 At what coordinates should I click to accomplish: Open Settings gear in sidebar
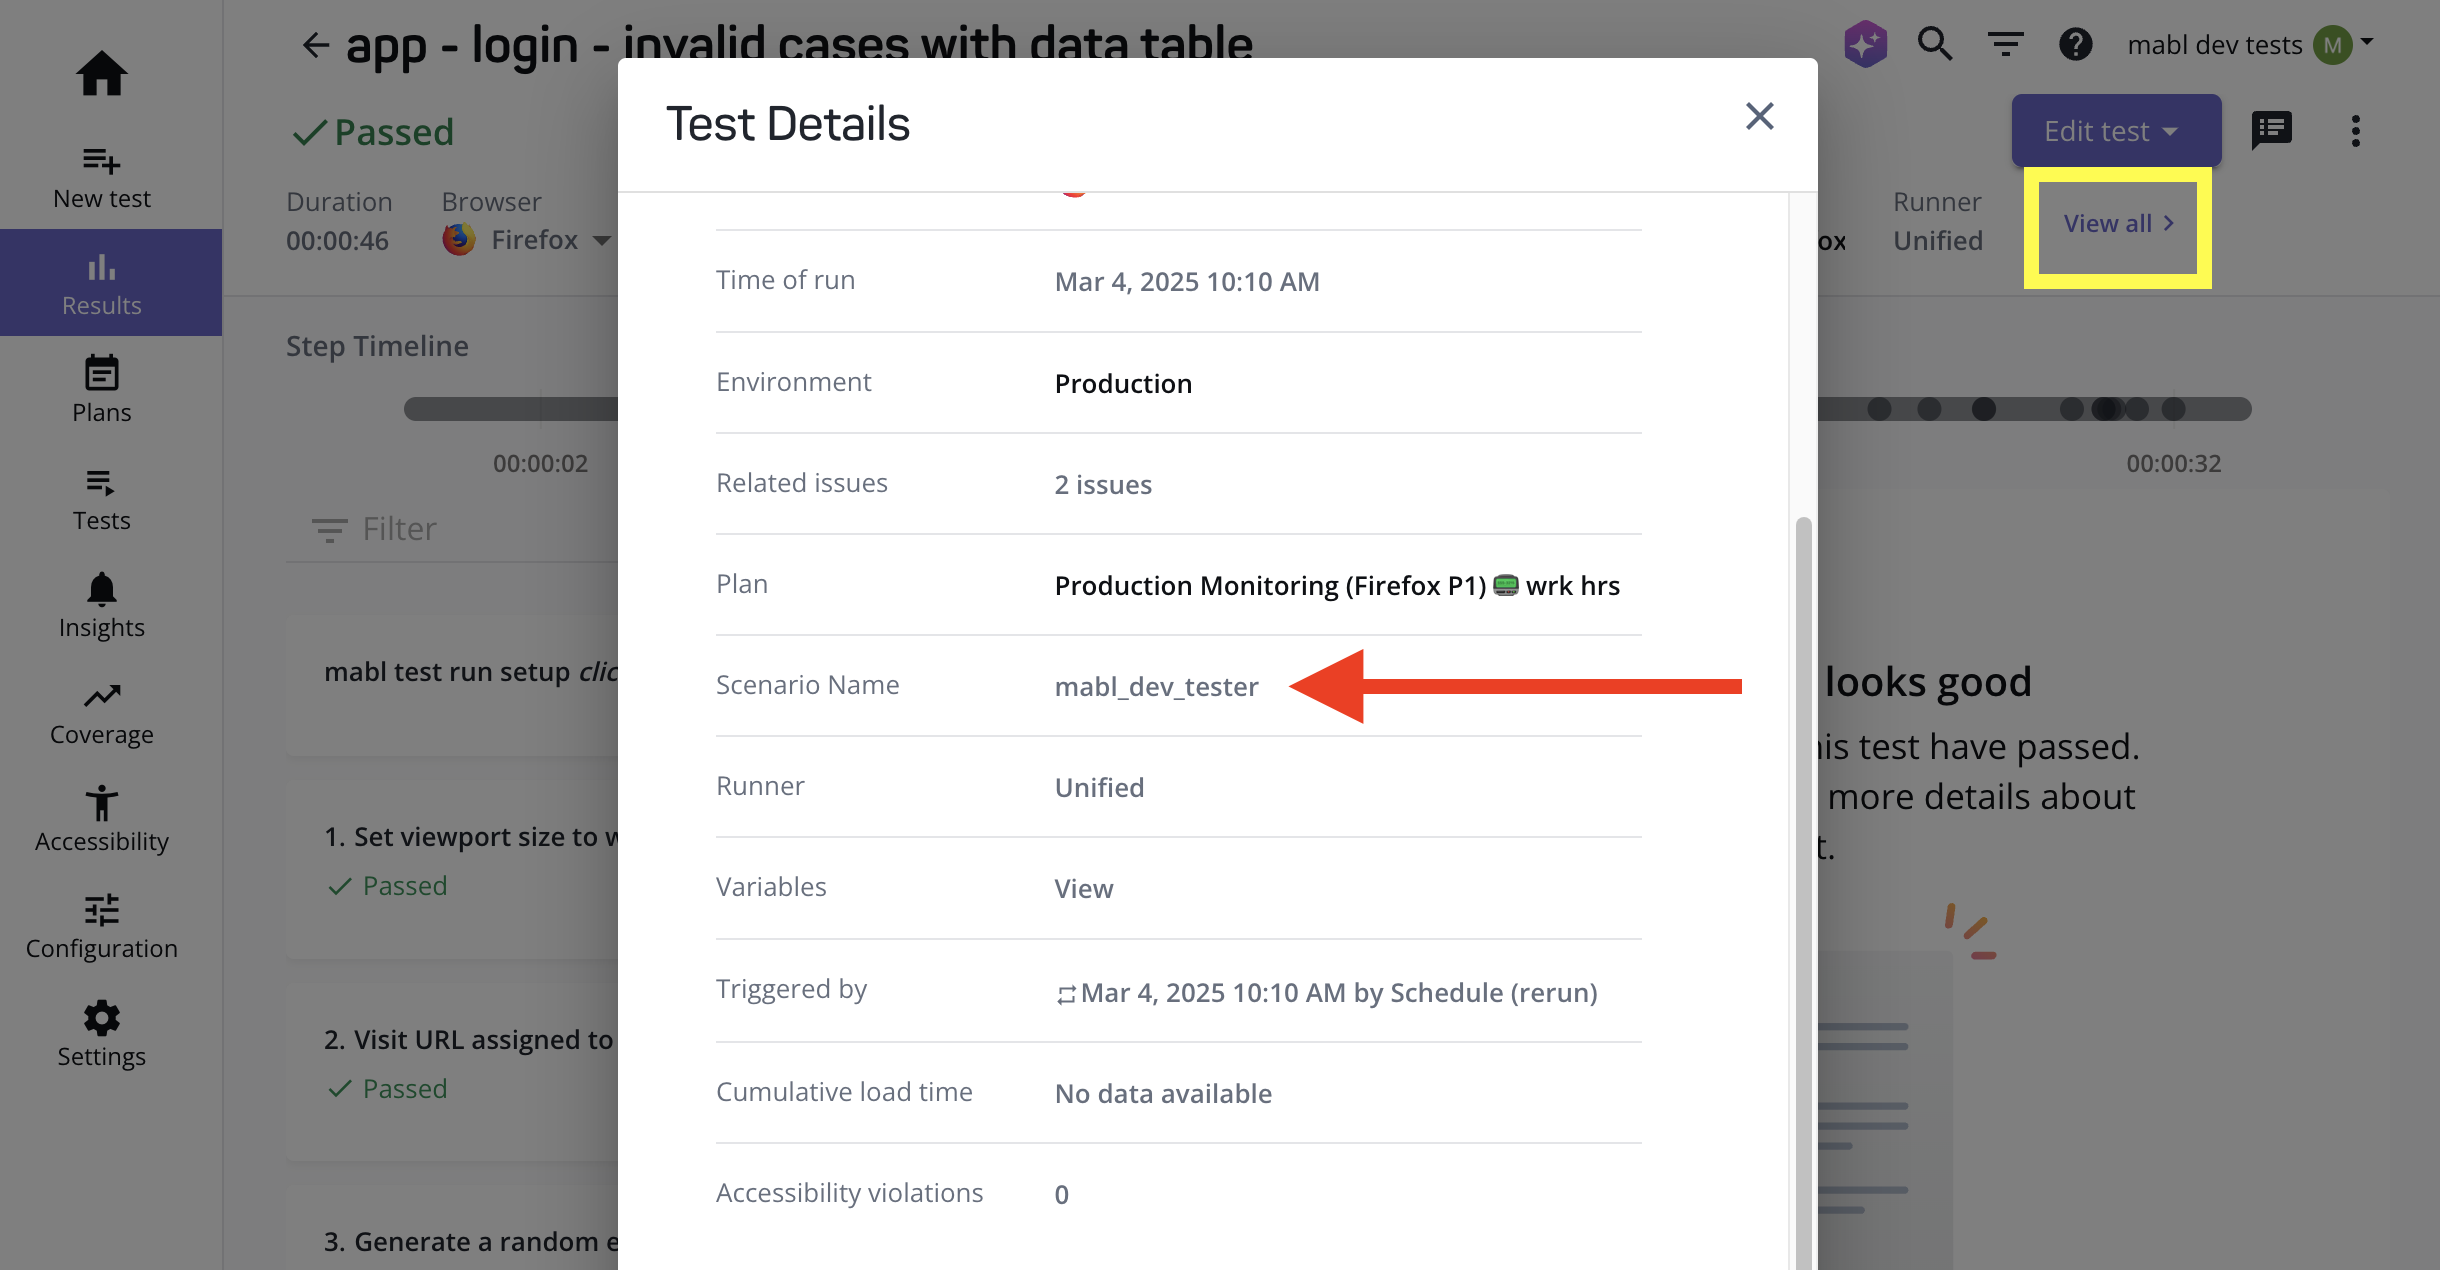pos(101,1035)
